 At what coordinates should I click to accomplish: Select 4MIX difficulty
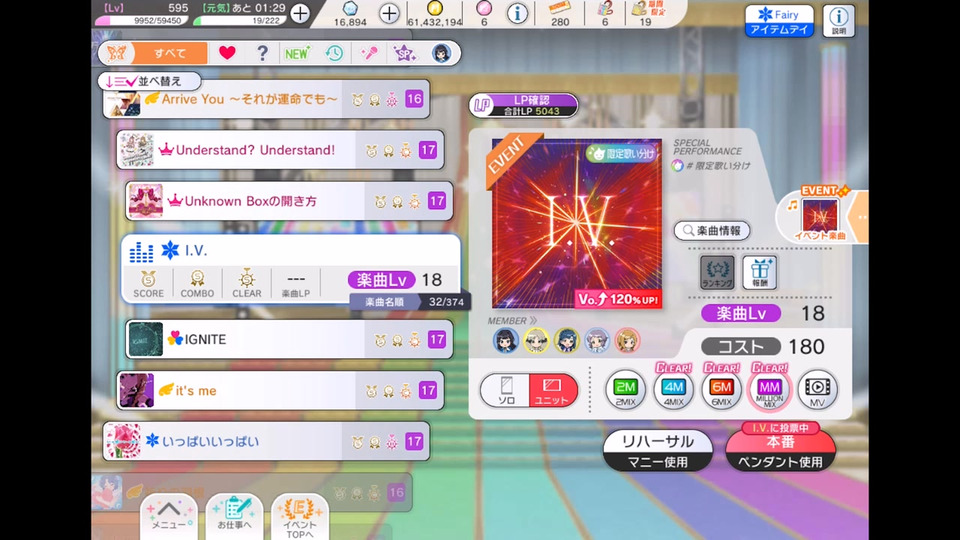[673, 389]
